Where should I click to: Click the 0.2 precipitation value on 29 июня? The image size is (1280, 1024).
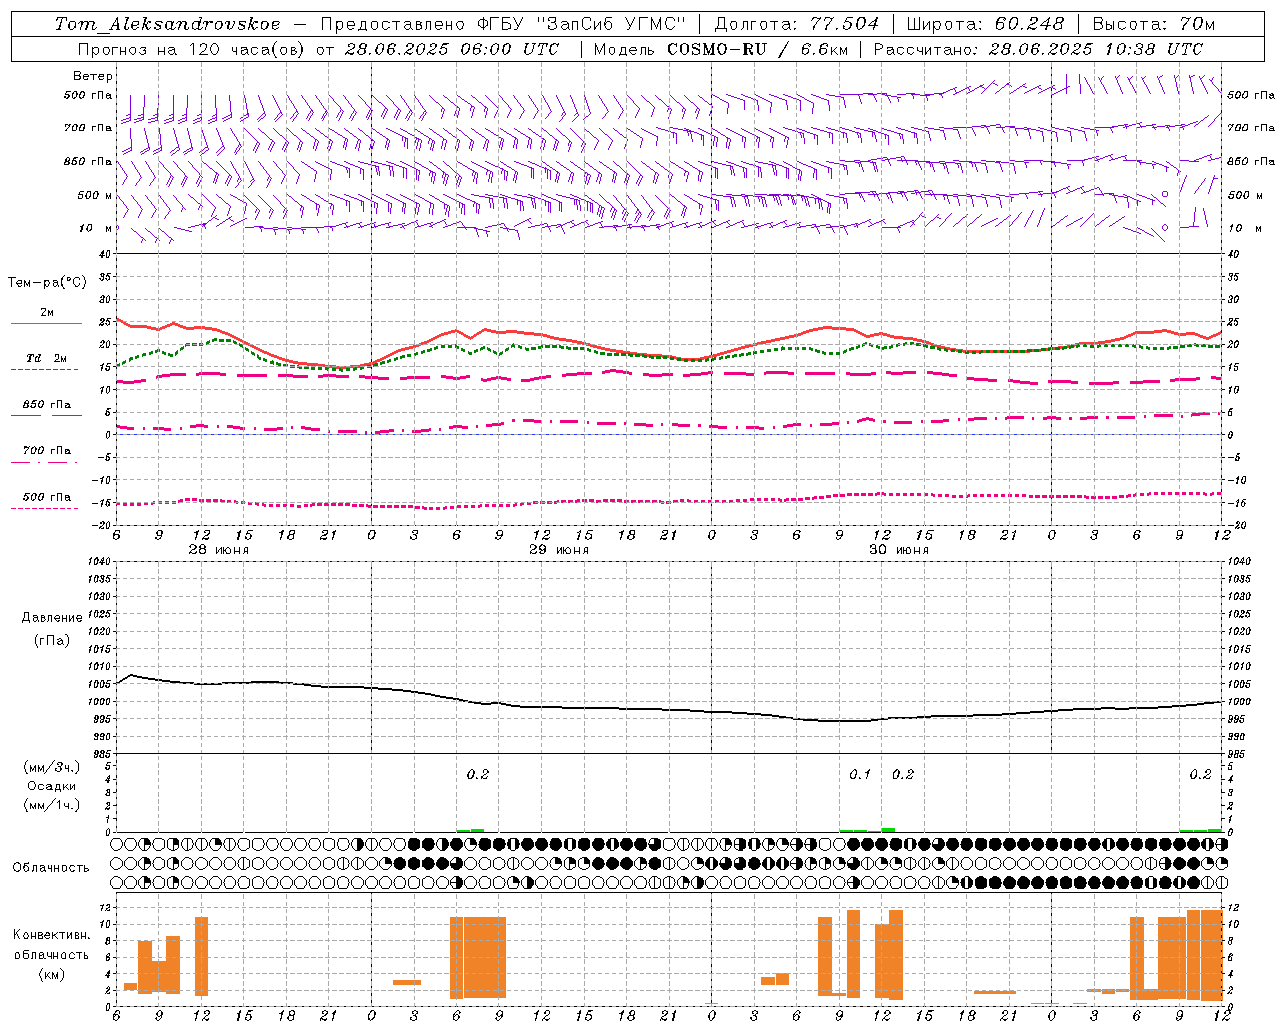pos(478,774)
